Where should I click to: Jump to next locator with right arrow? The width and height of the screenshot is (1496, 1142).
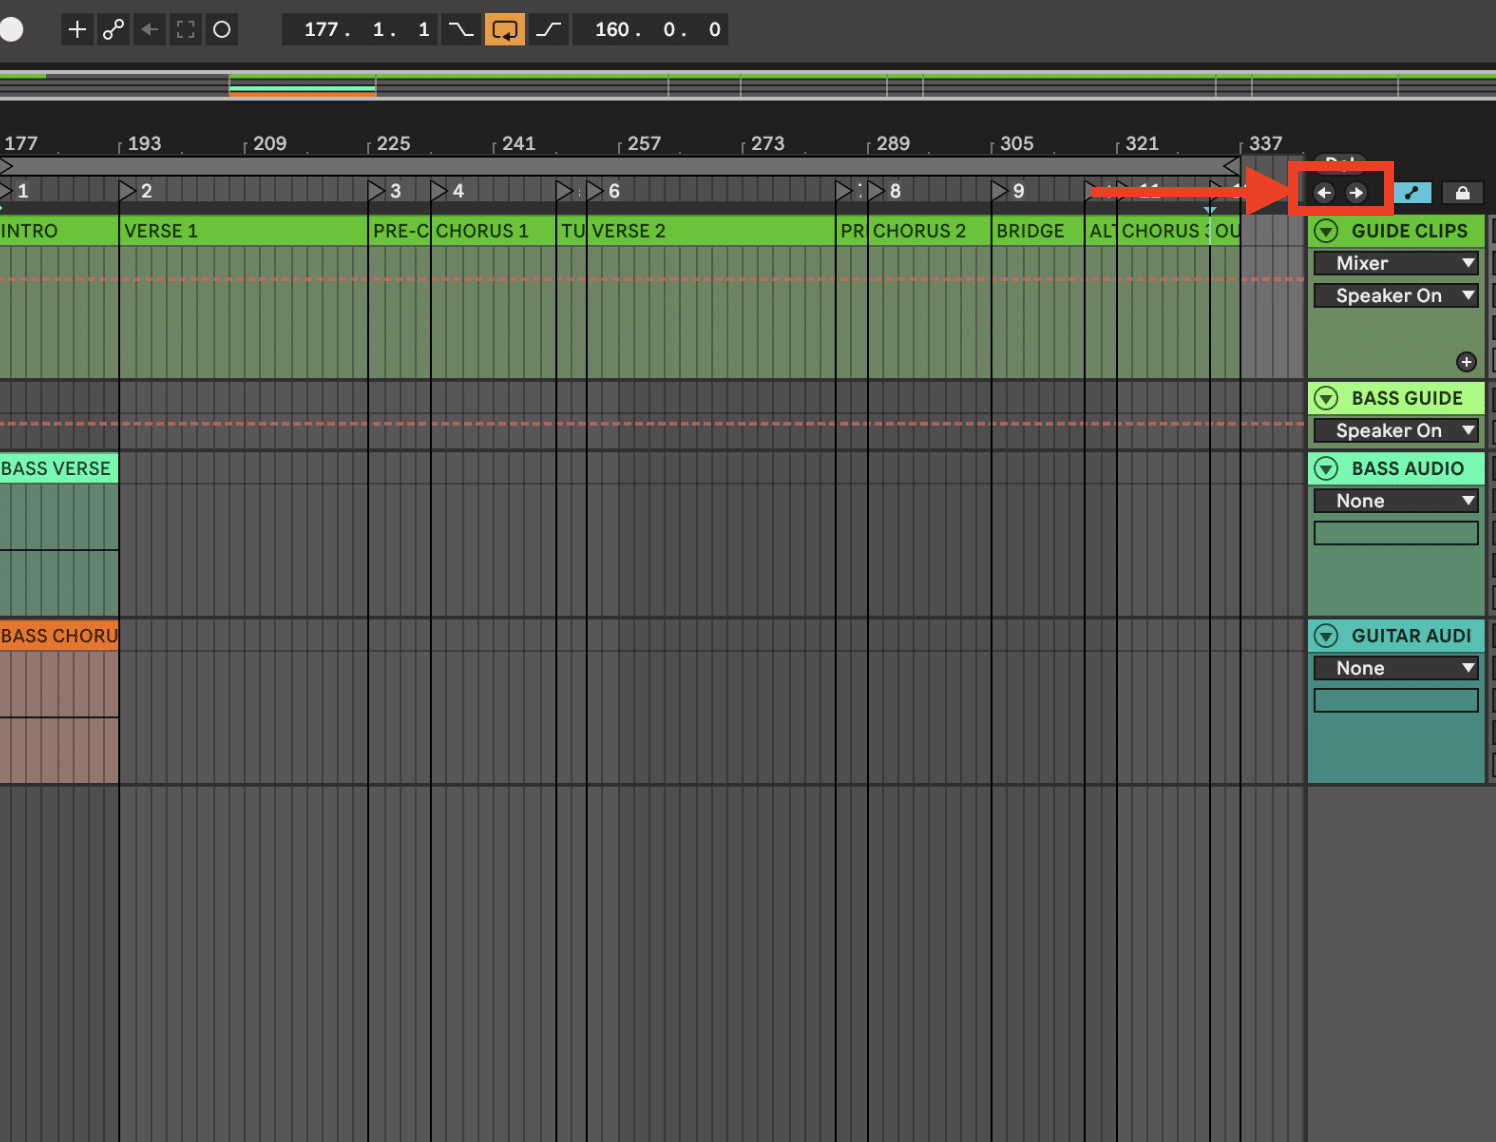click(1356, 193)
